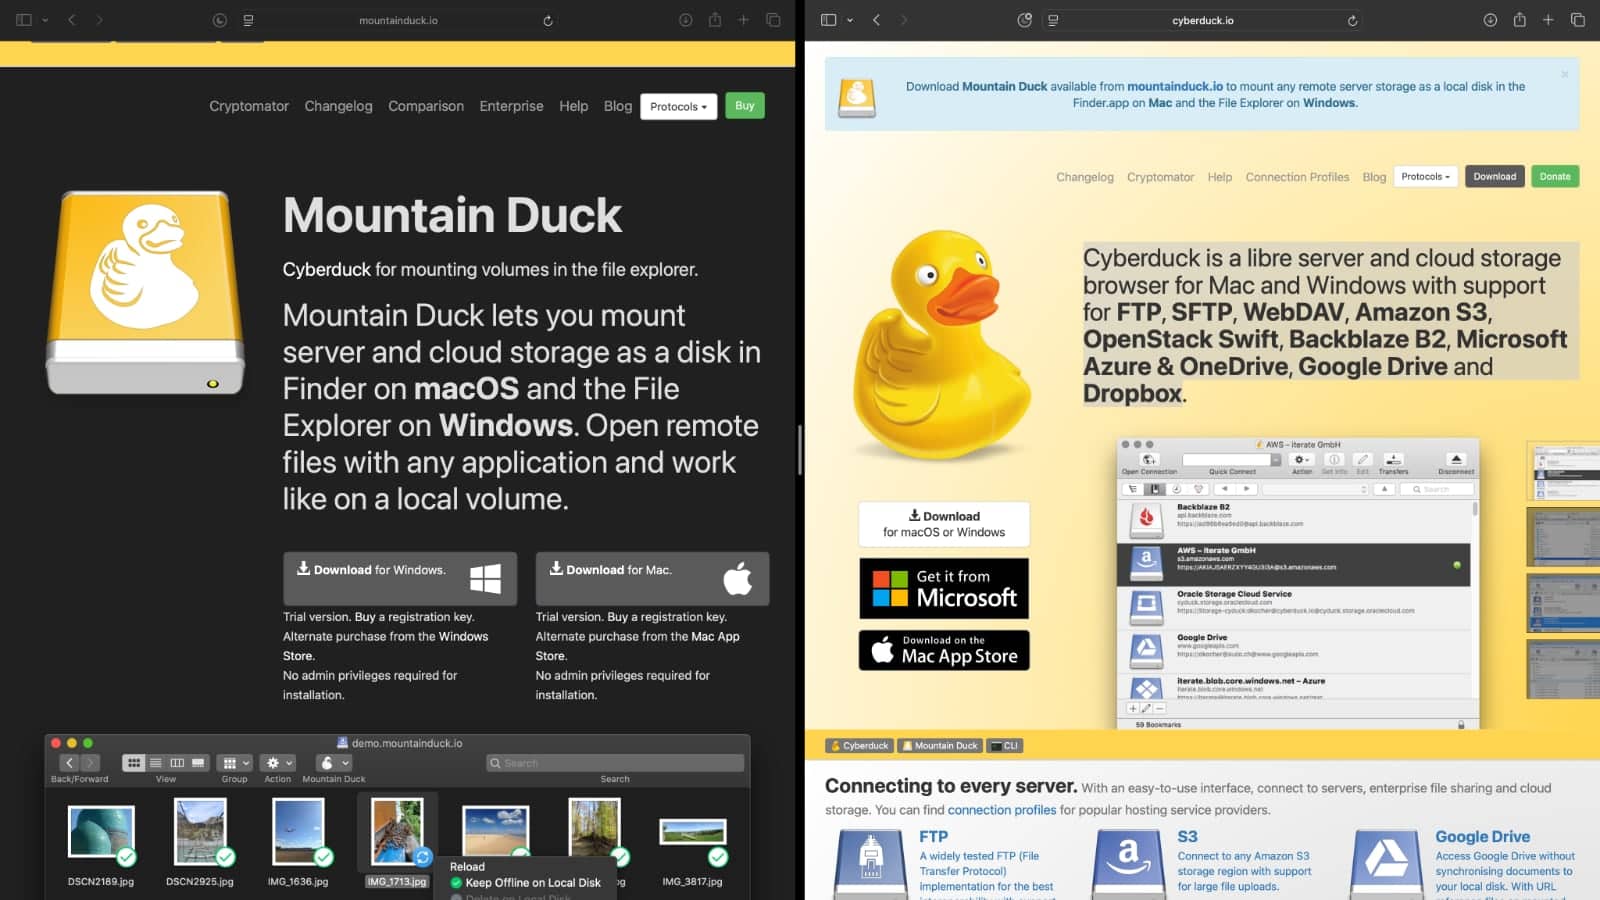Expand the Protocols dropdown on the Mountain Duck page
The image size is (1600, 900).
coord(678,106)
